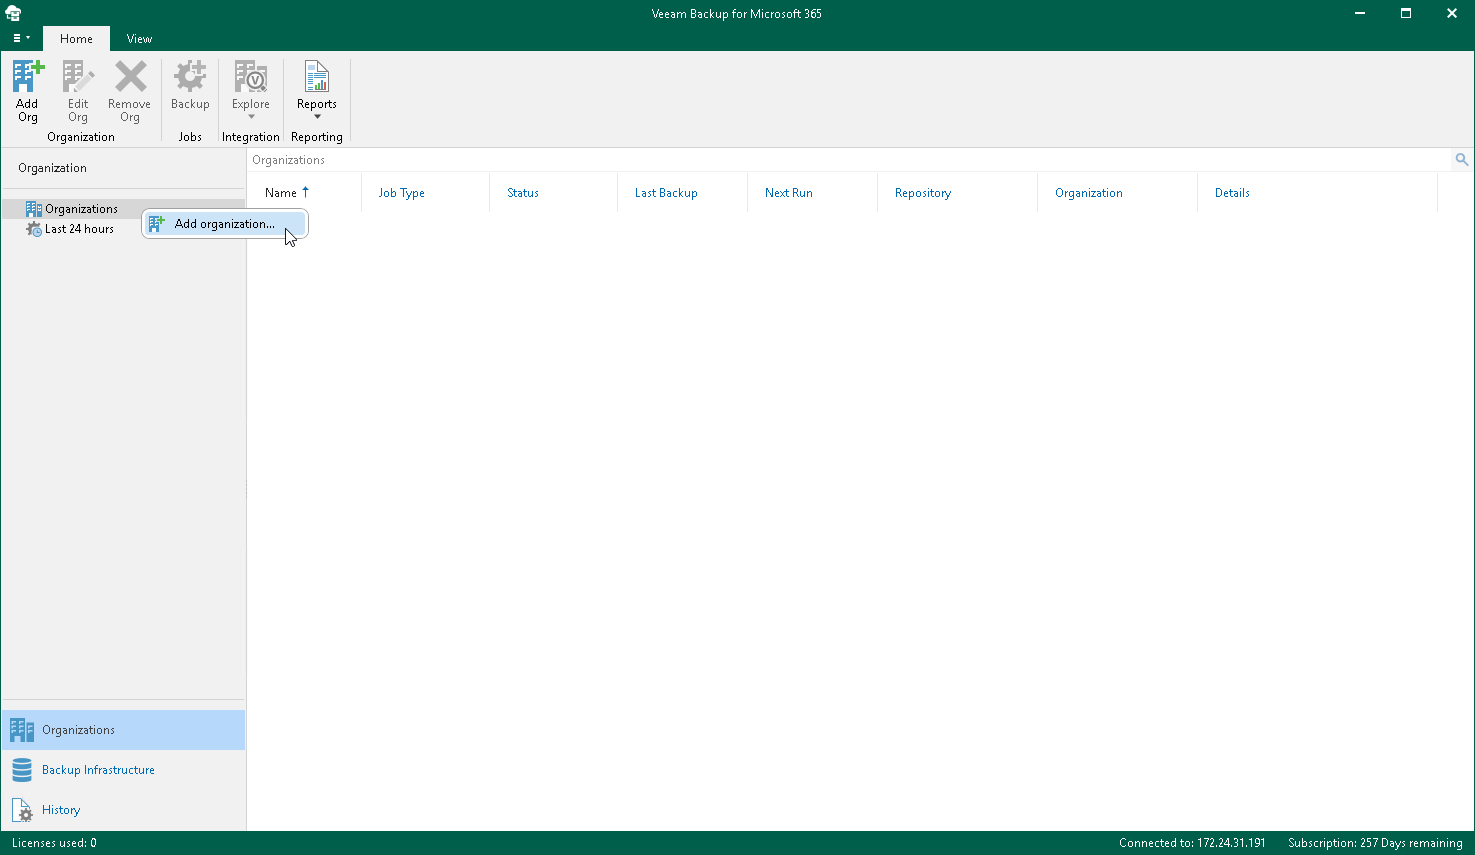Select the Organizations tree node
This screenshot has width=1475, height=855.
click(x=81, y=209)
